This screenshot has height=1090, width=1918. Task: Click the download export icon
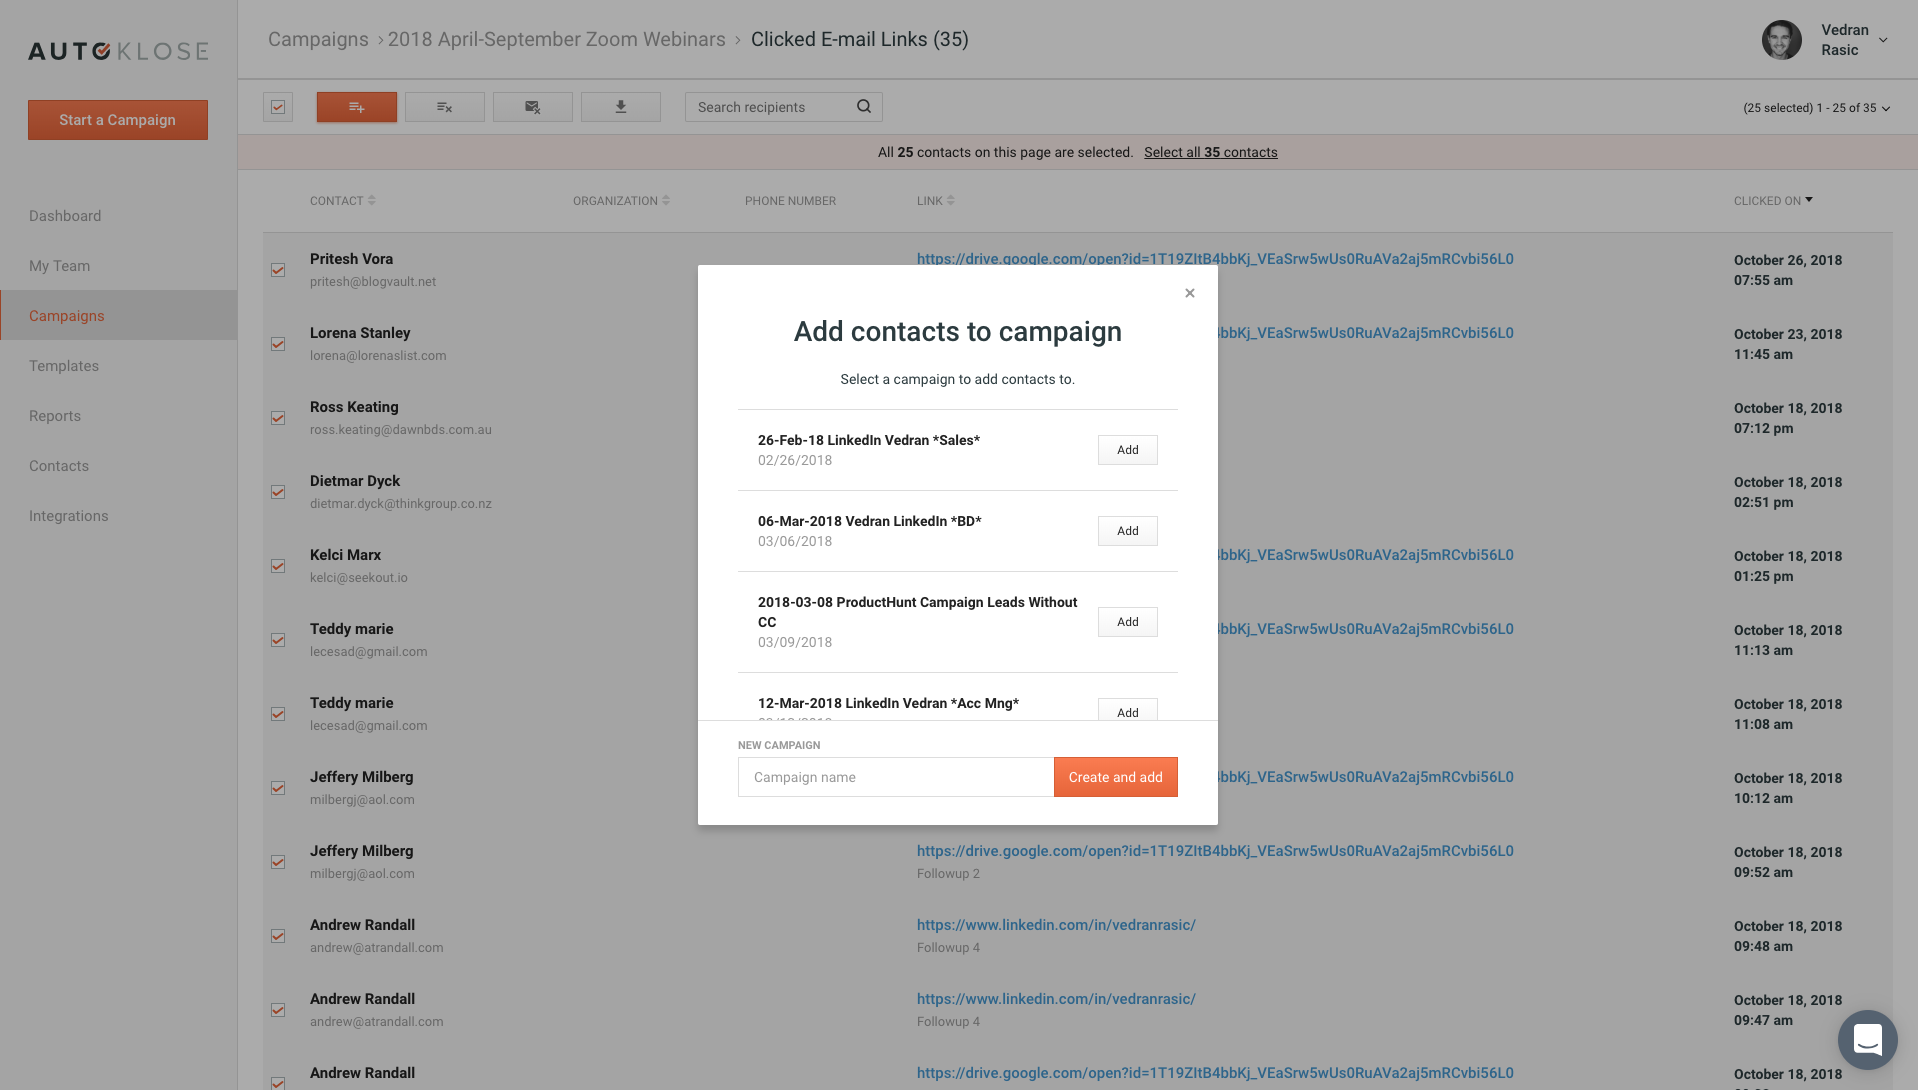click(x=620, y=107)
